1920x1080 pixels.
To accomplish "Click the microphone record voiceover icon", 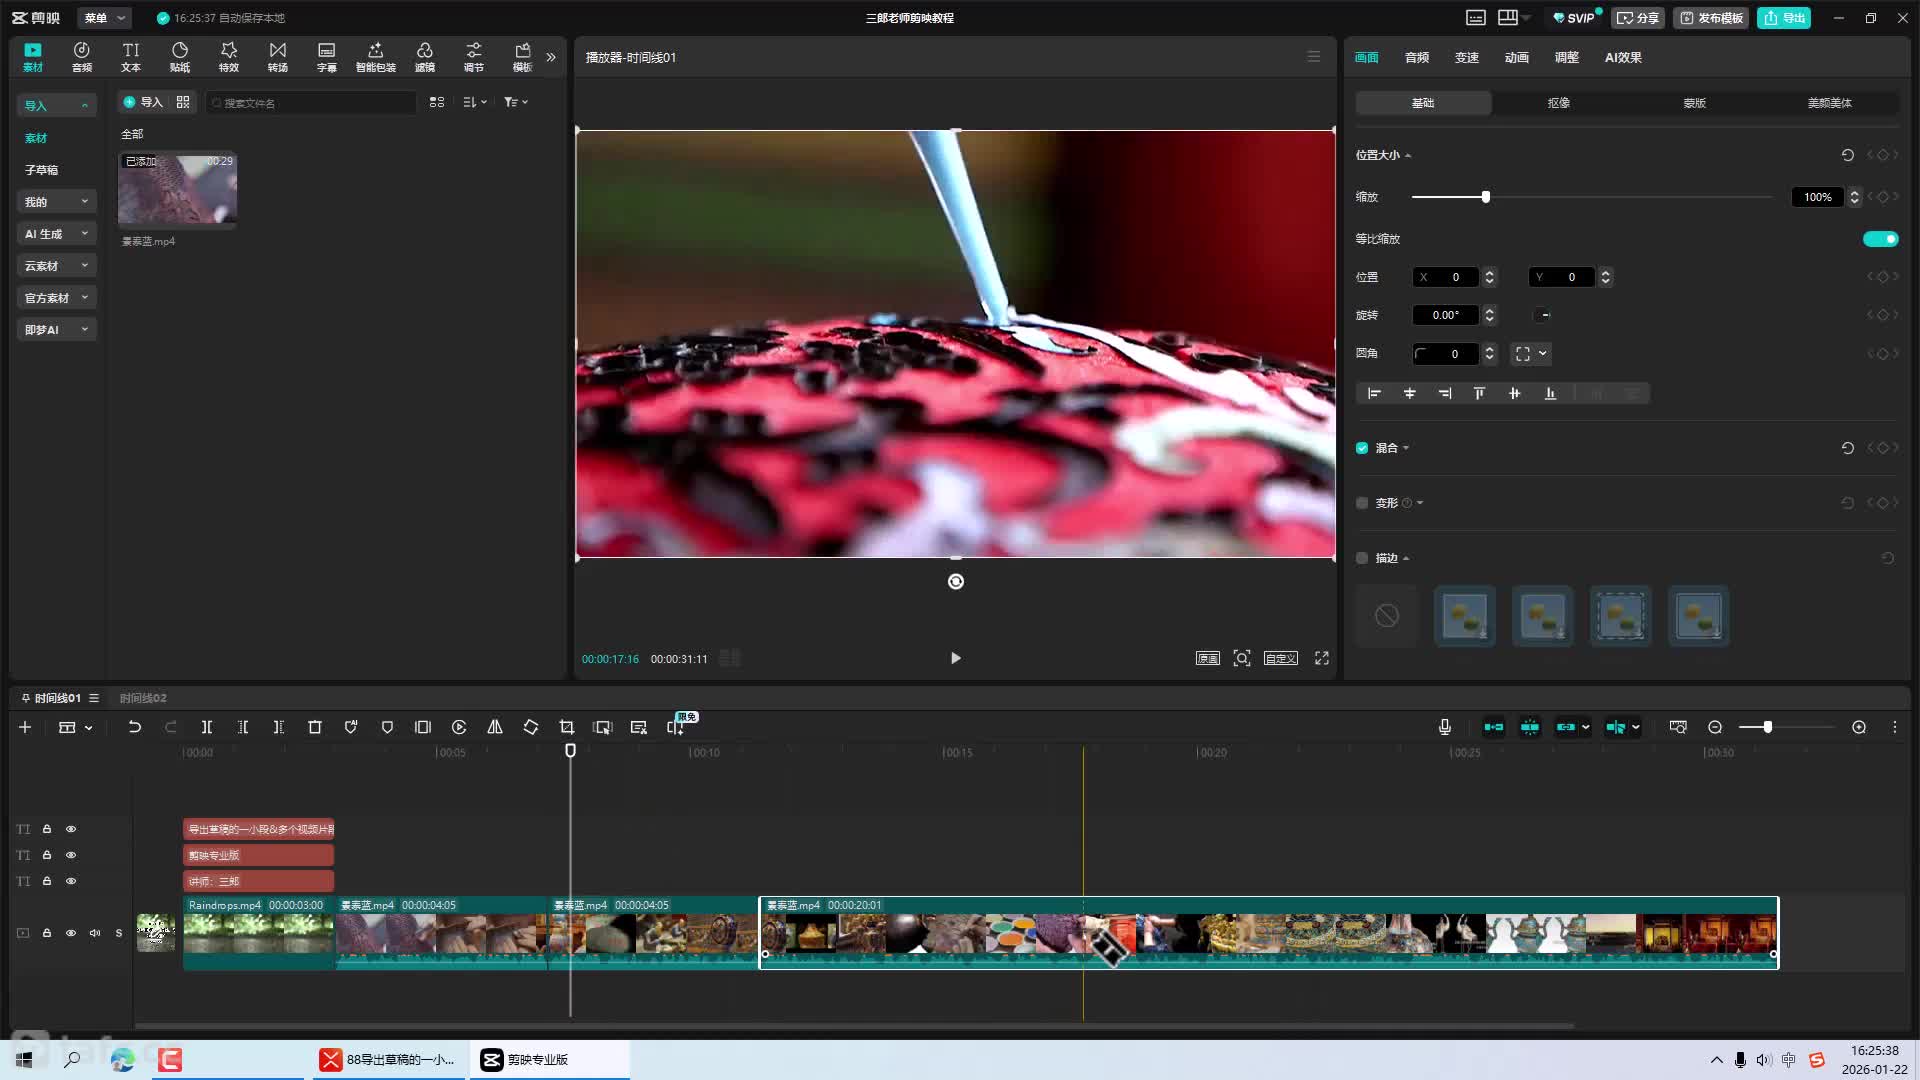I will coord(1445,727).
